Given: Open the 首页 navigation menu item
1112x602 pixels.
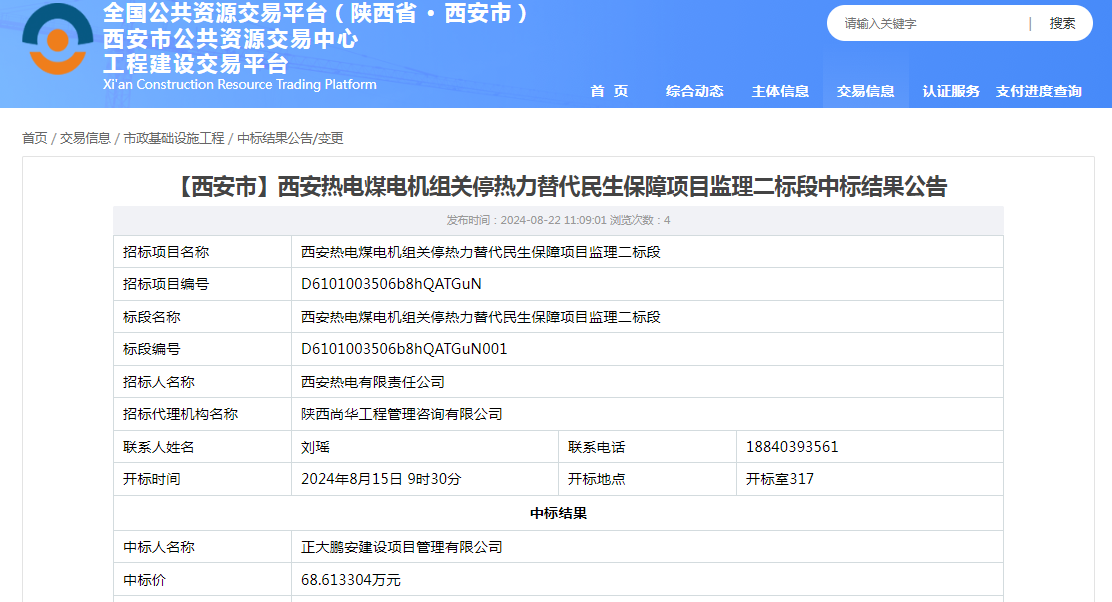Looking at the screenshot, I should coord(609,91).
